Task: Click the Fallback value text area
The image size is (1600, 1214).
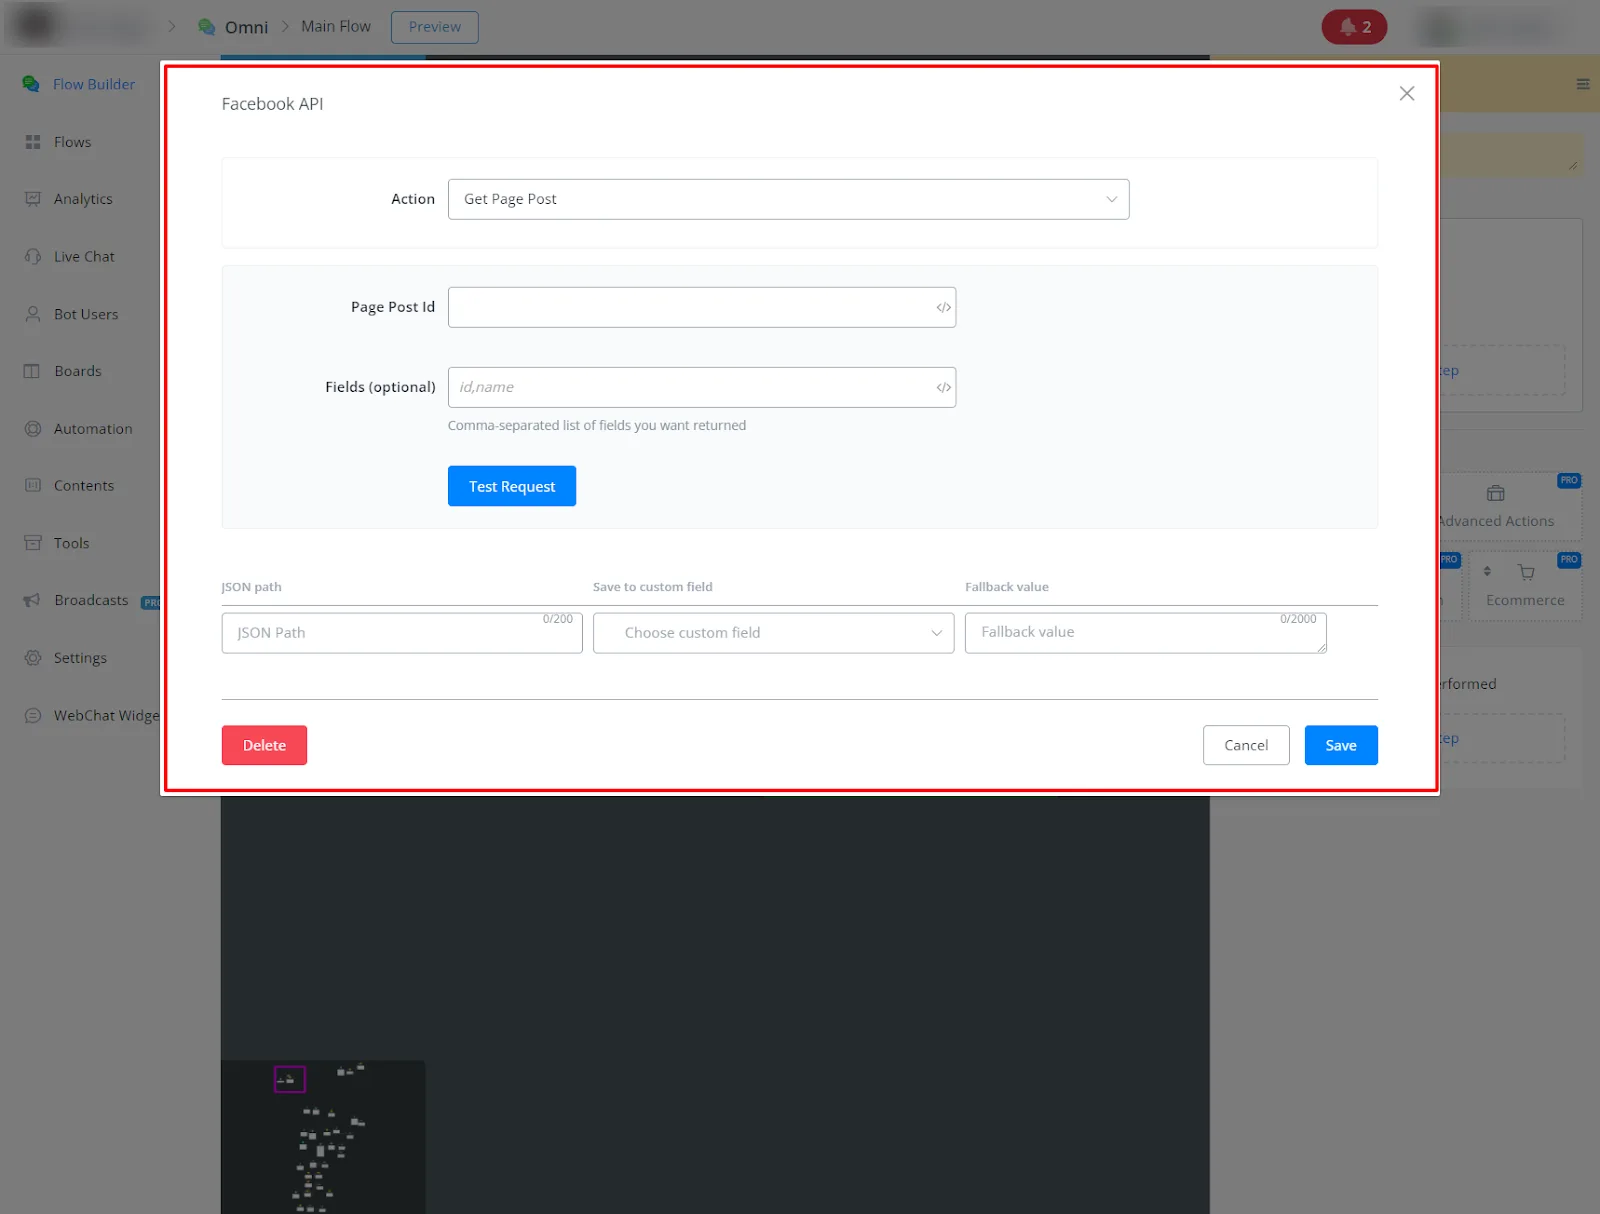Action: (1146, 633)
